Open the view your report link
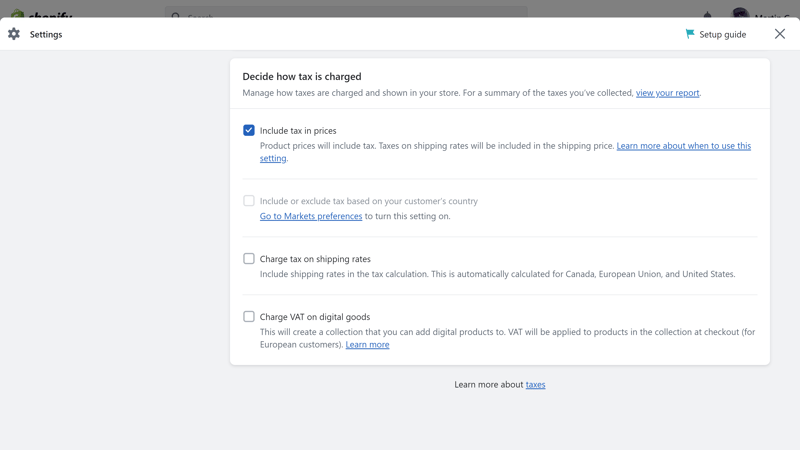The height and width of the screenshot is (450, 800). [x=667, y=93]
